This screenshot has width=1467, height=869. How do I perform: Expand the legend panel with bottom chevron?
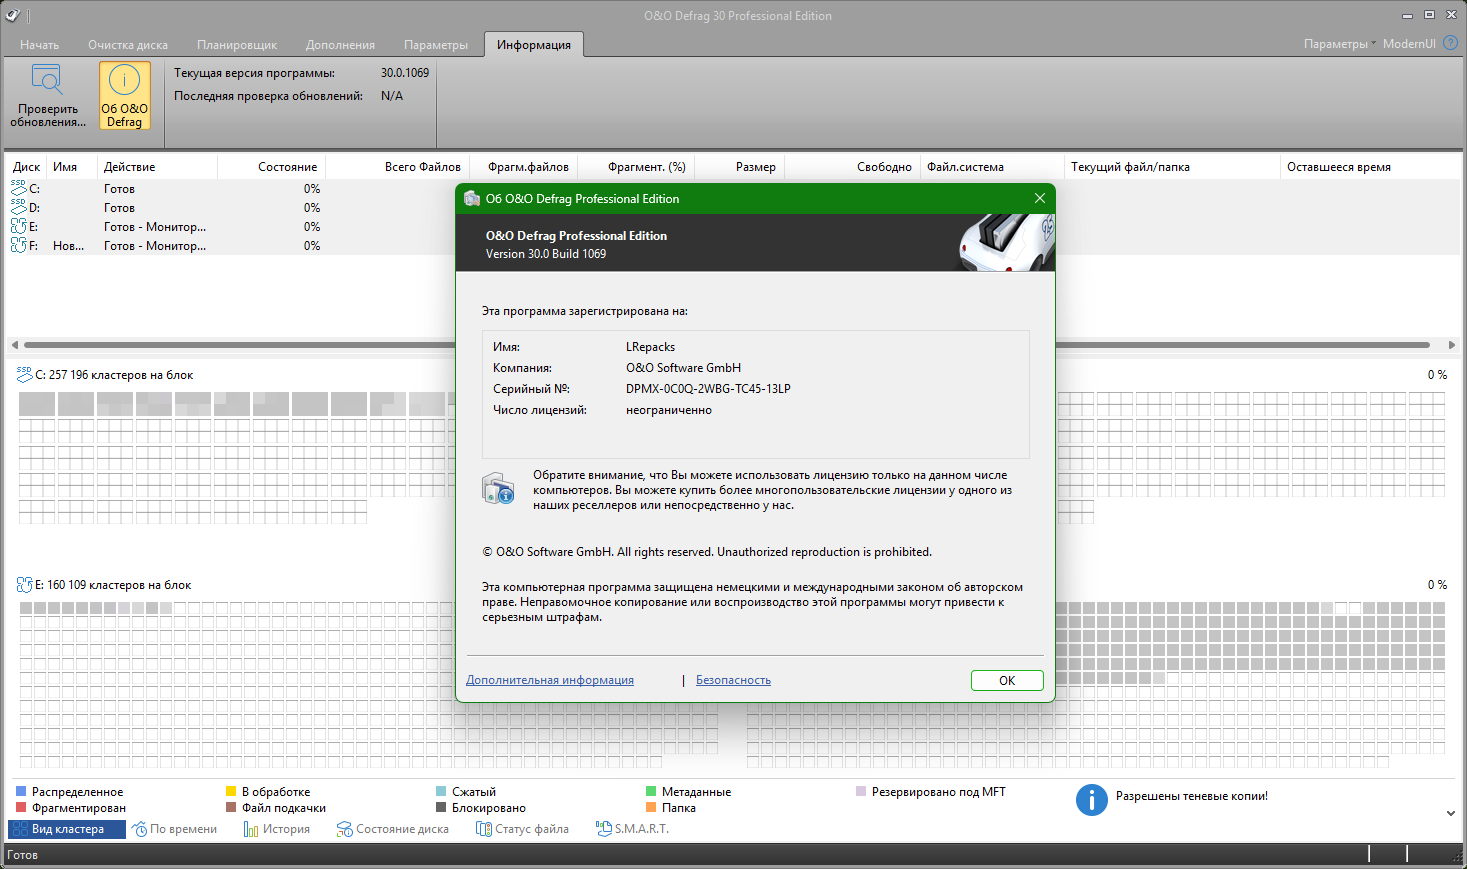pos(1450,813)
